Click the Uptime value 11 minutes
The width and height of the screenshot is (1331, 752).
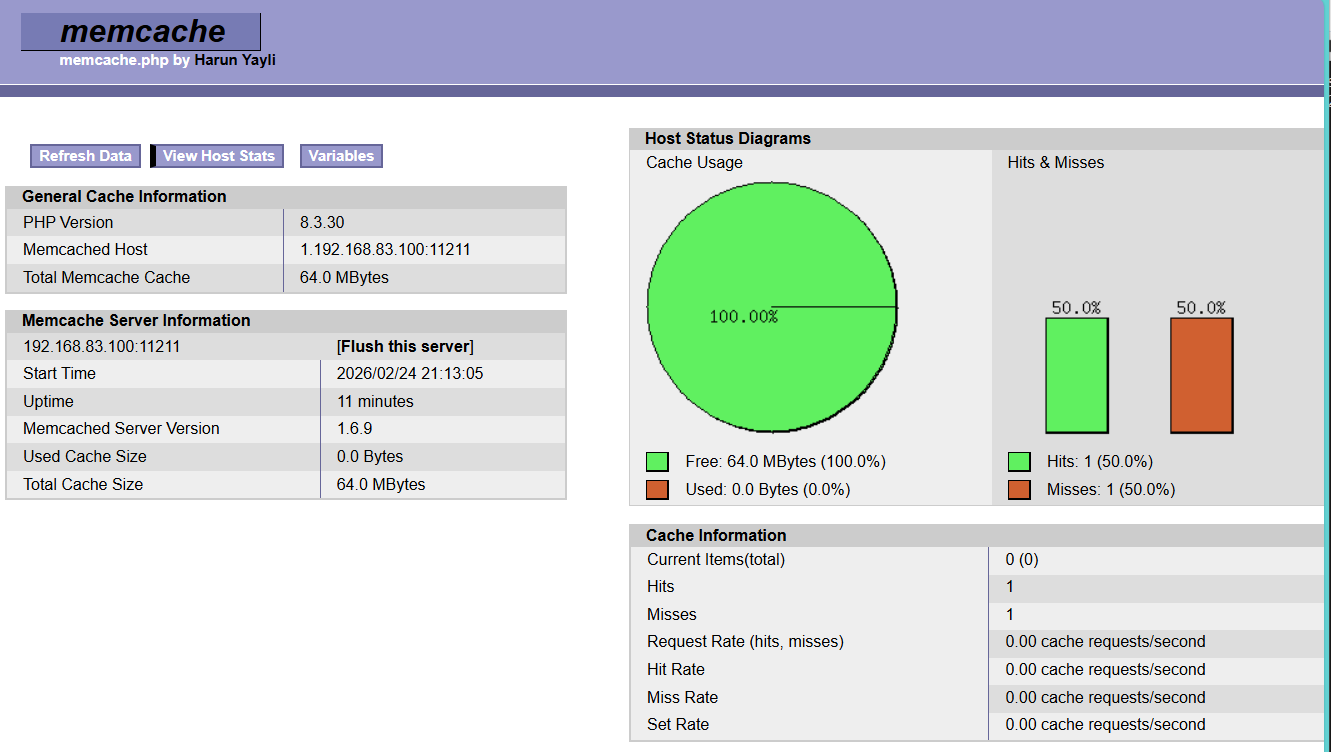375,402
